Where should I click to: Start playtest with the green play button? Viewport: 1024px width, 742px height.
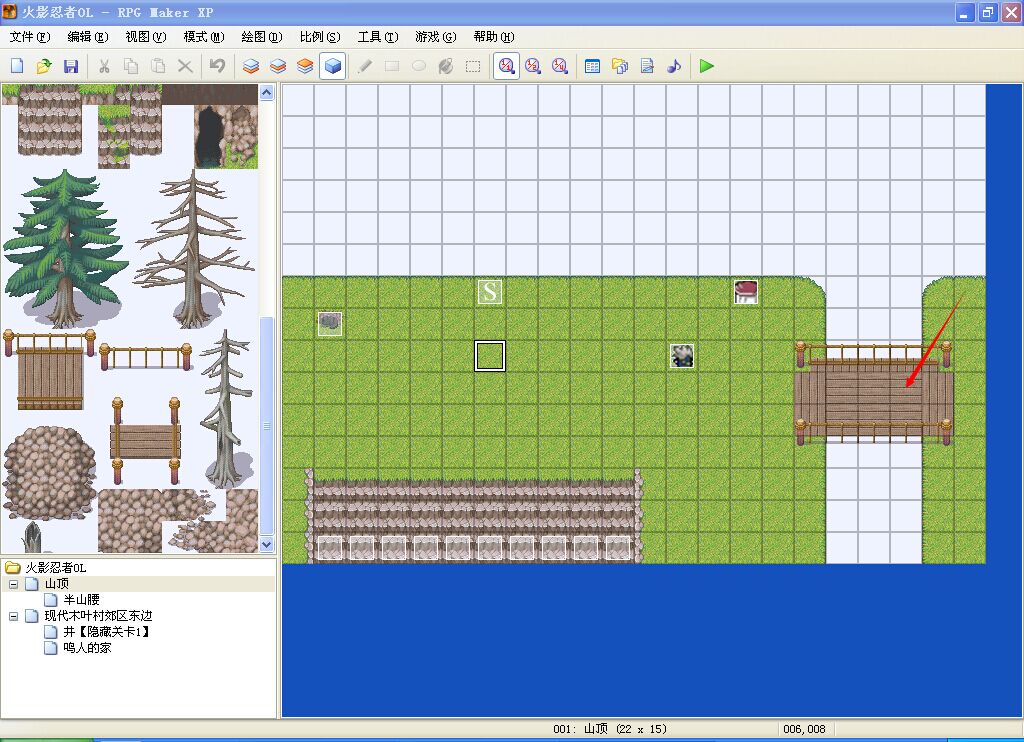pos(706,66)
